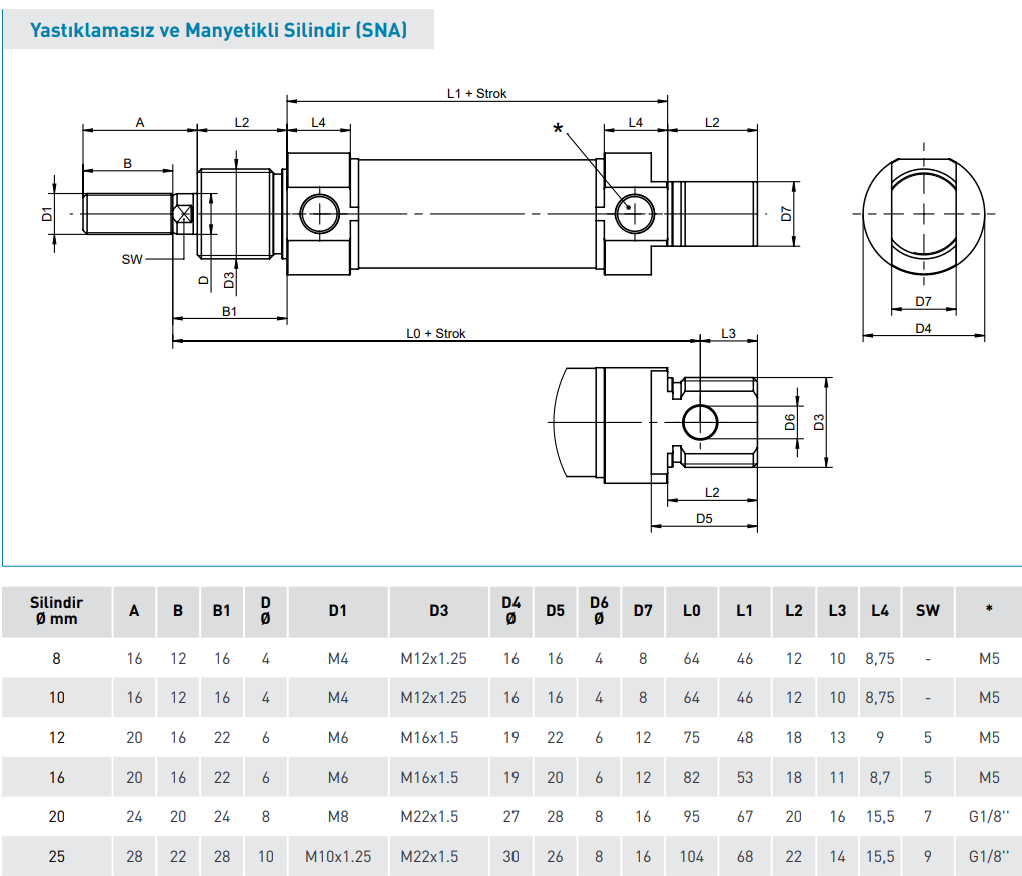Click the SW label on the drawing

click(x=132, y=259)
